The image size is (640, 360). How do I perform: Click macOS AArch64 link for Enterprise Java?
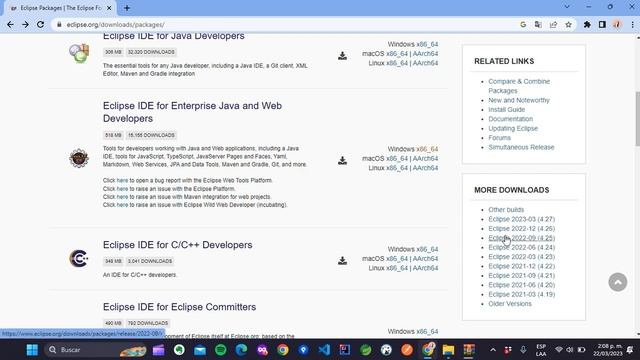tap(425, 158)
